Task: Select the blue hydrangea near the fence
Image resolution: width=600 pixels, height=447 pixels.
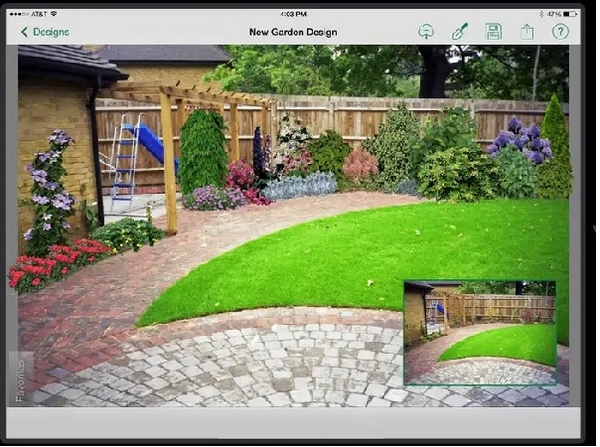Action: click(x=520, y=142)
